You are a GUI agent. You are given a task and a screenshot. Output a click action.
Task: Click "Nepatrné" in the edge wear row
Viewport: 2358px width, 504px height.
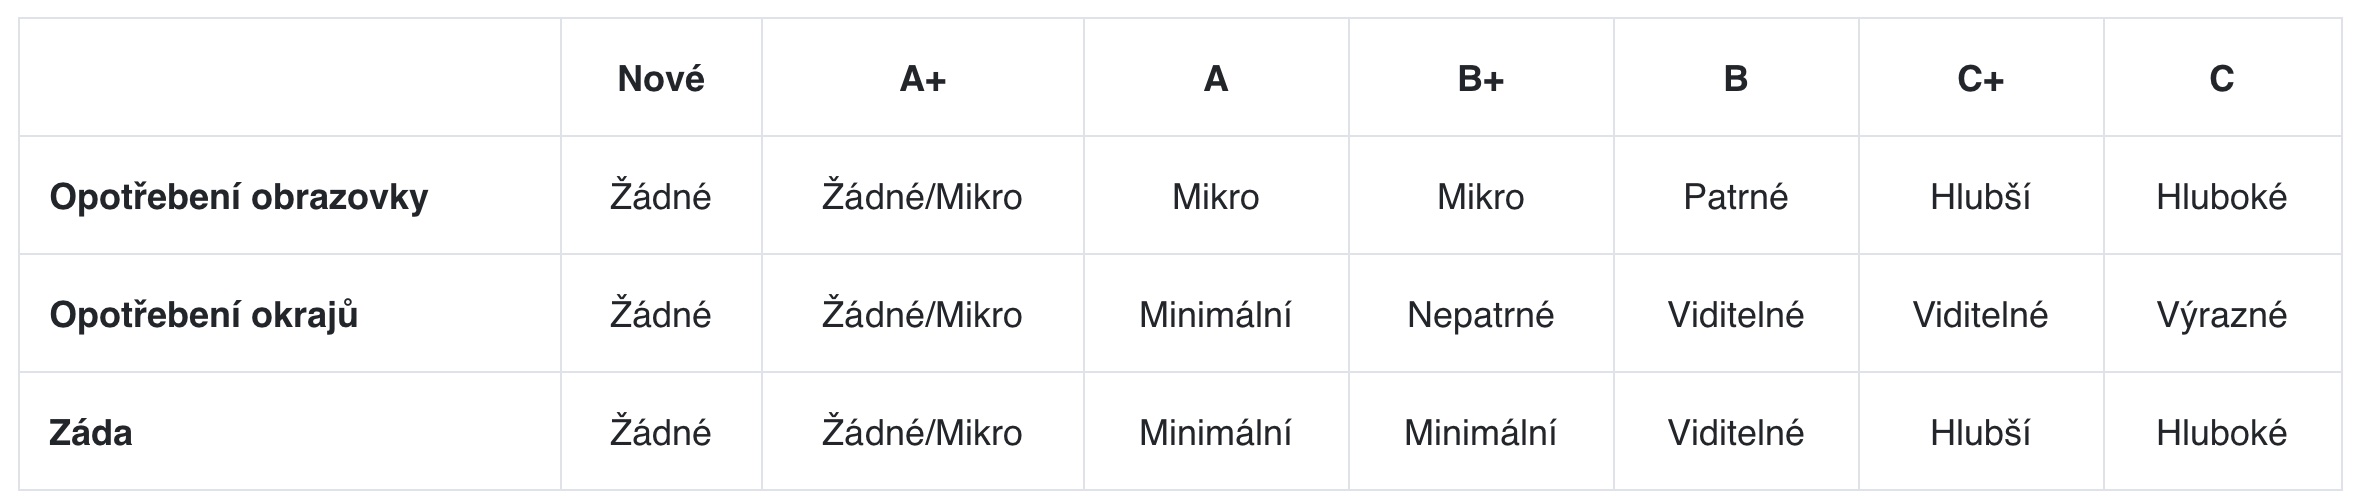tap(1480, 315)
